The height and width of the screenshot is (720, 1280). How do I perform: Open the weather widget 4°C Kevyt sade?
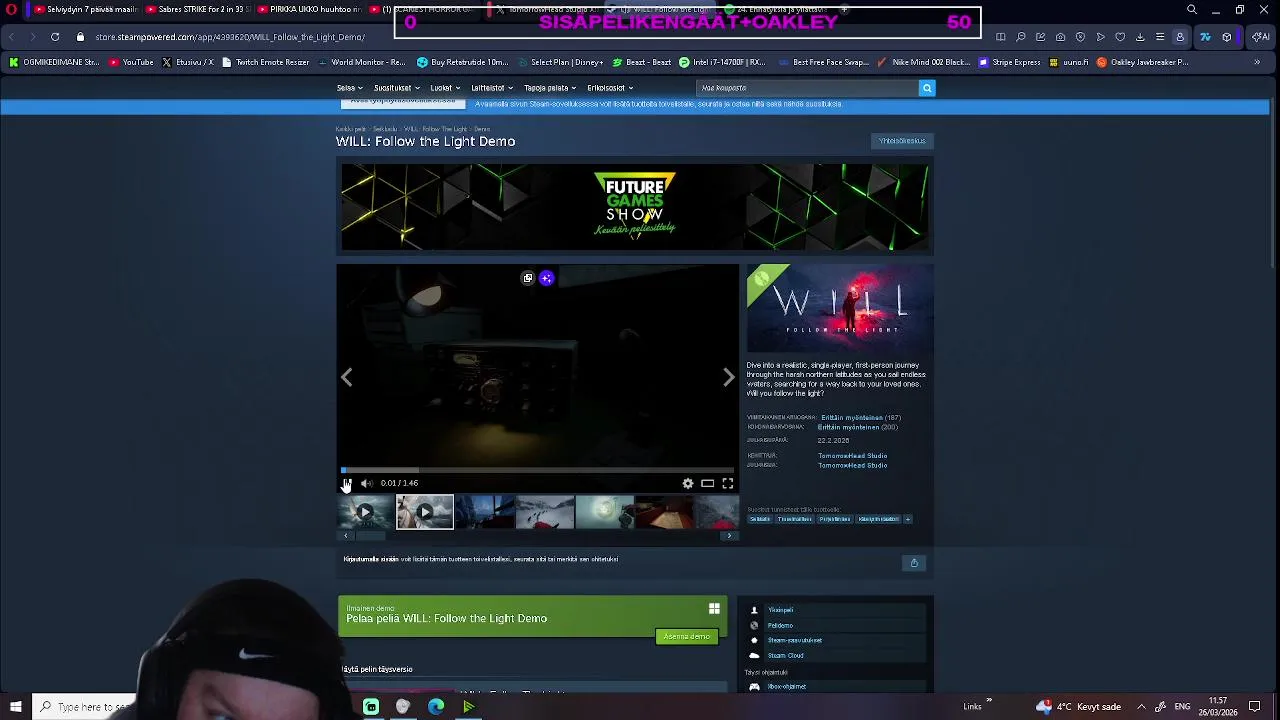pos(1078,707)
